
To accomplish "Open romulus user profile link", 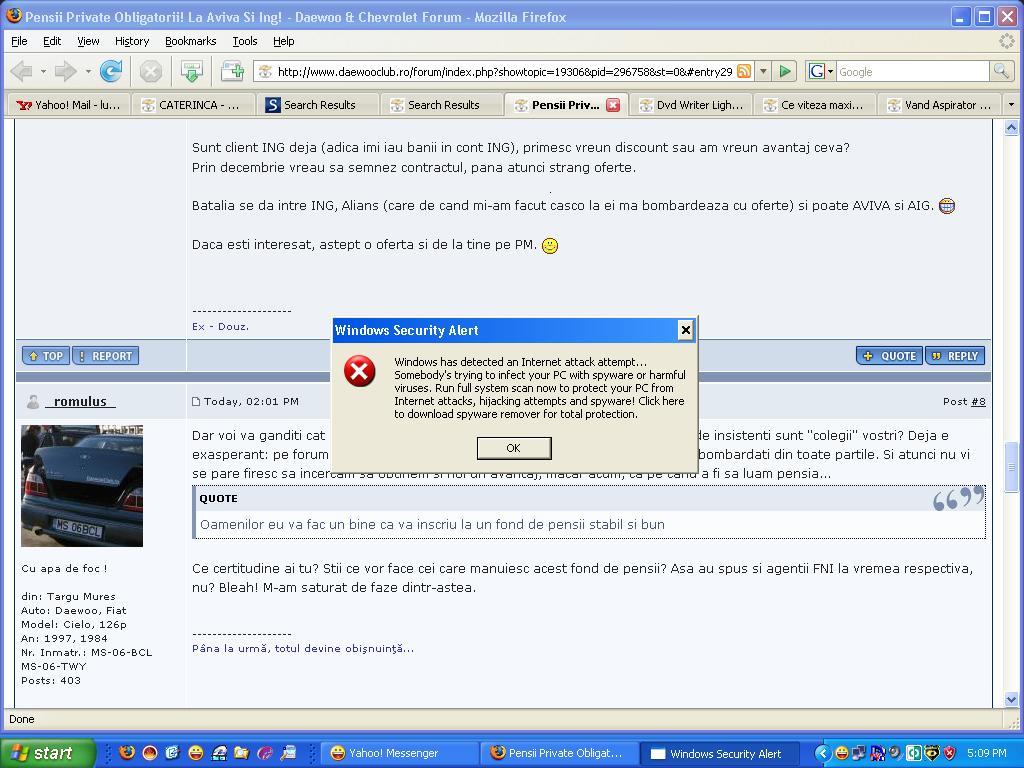I will (x=80, y=401).
